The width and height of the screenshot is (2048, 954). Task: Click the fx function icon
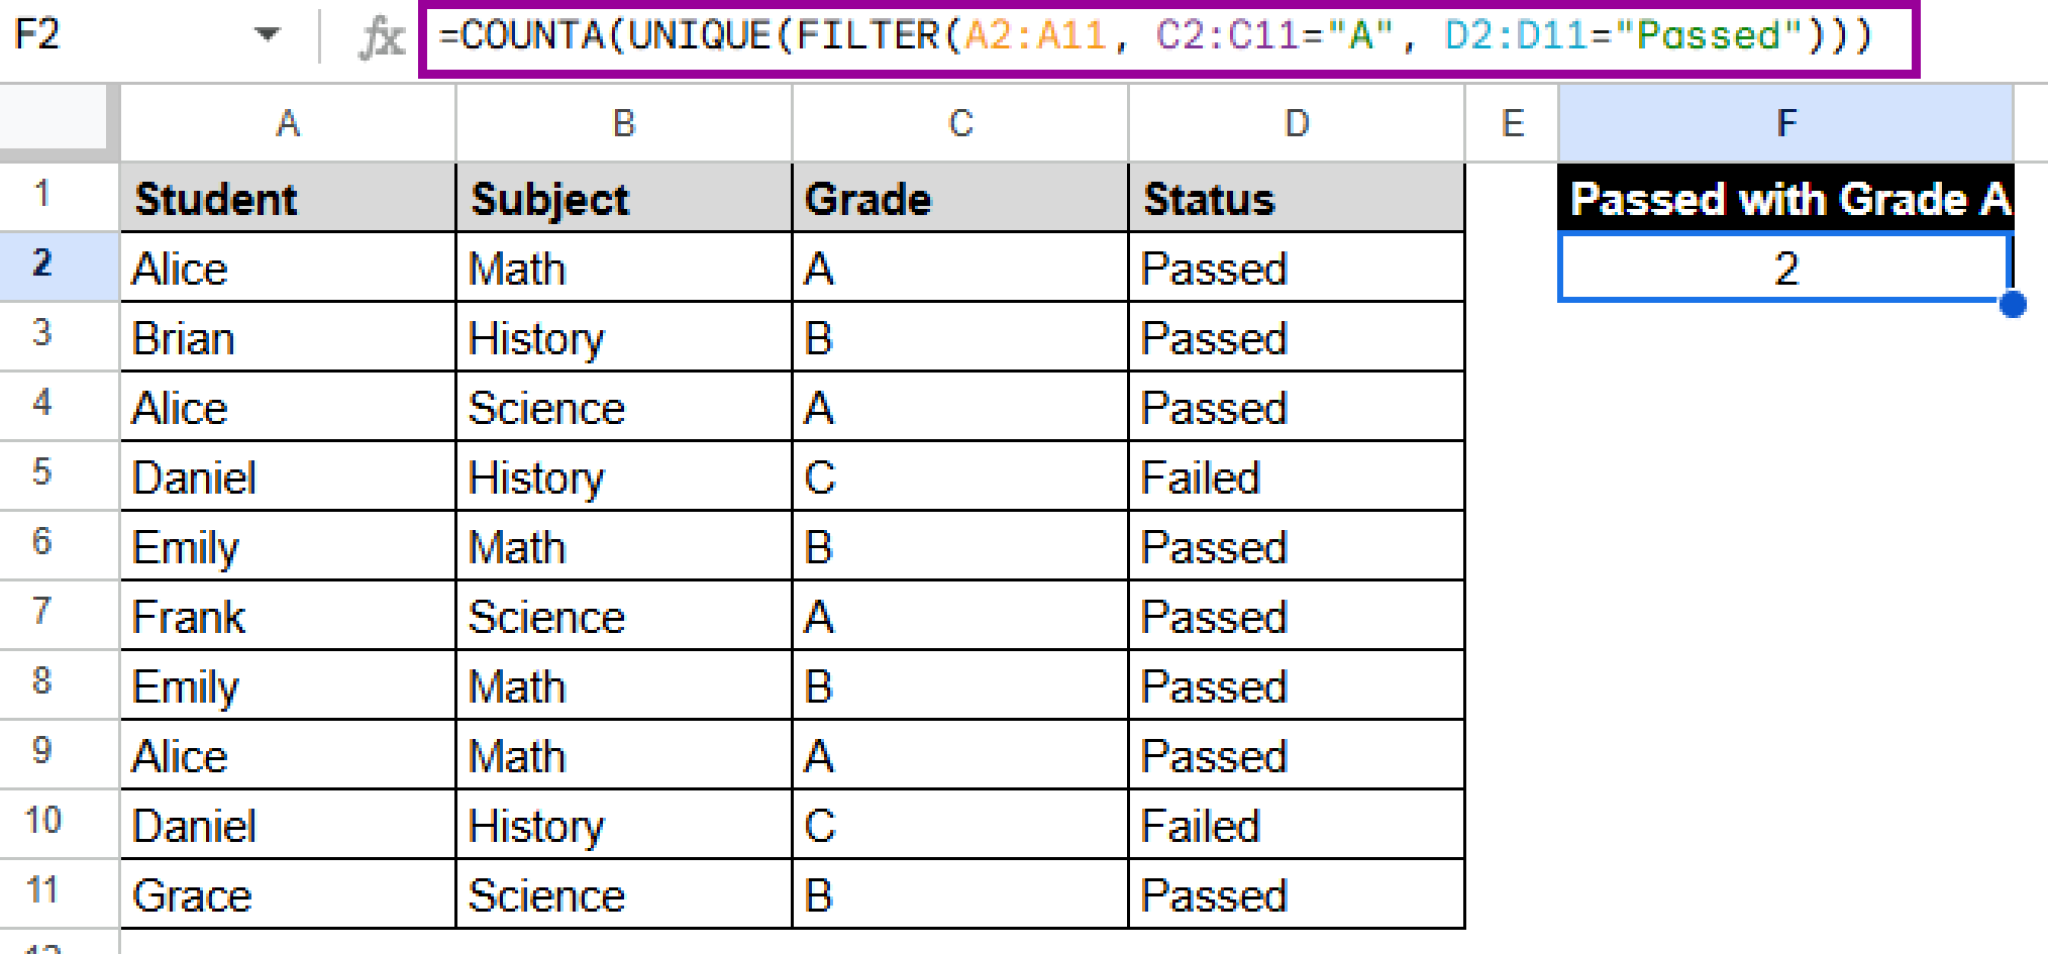point(381,38)
